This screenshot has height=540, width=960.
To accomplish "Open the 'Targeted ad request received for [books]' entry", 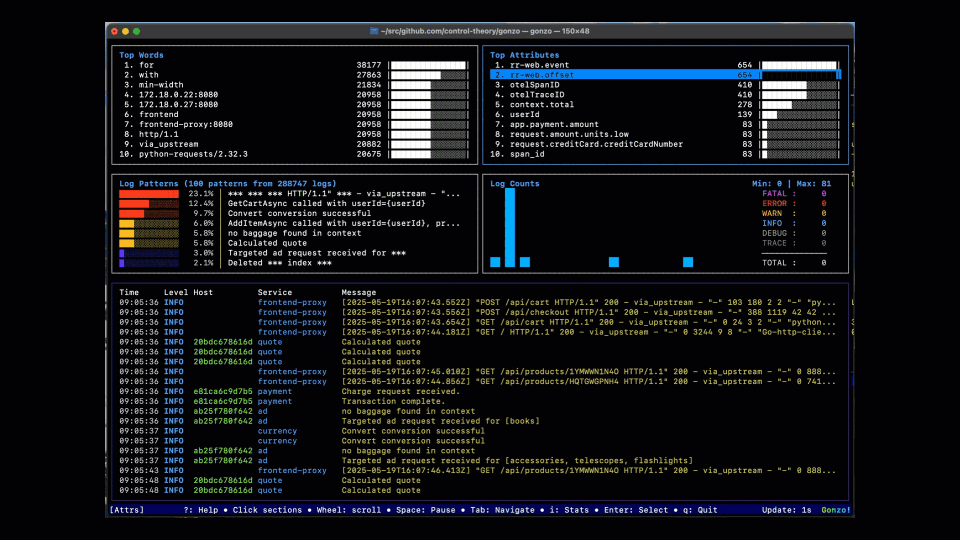I will coord(329,421).
